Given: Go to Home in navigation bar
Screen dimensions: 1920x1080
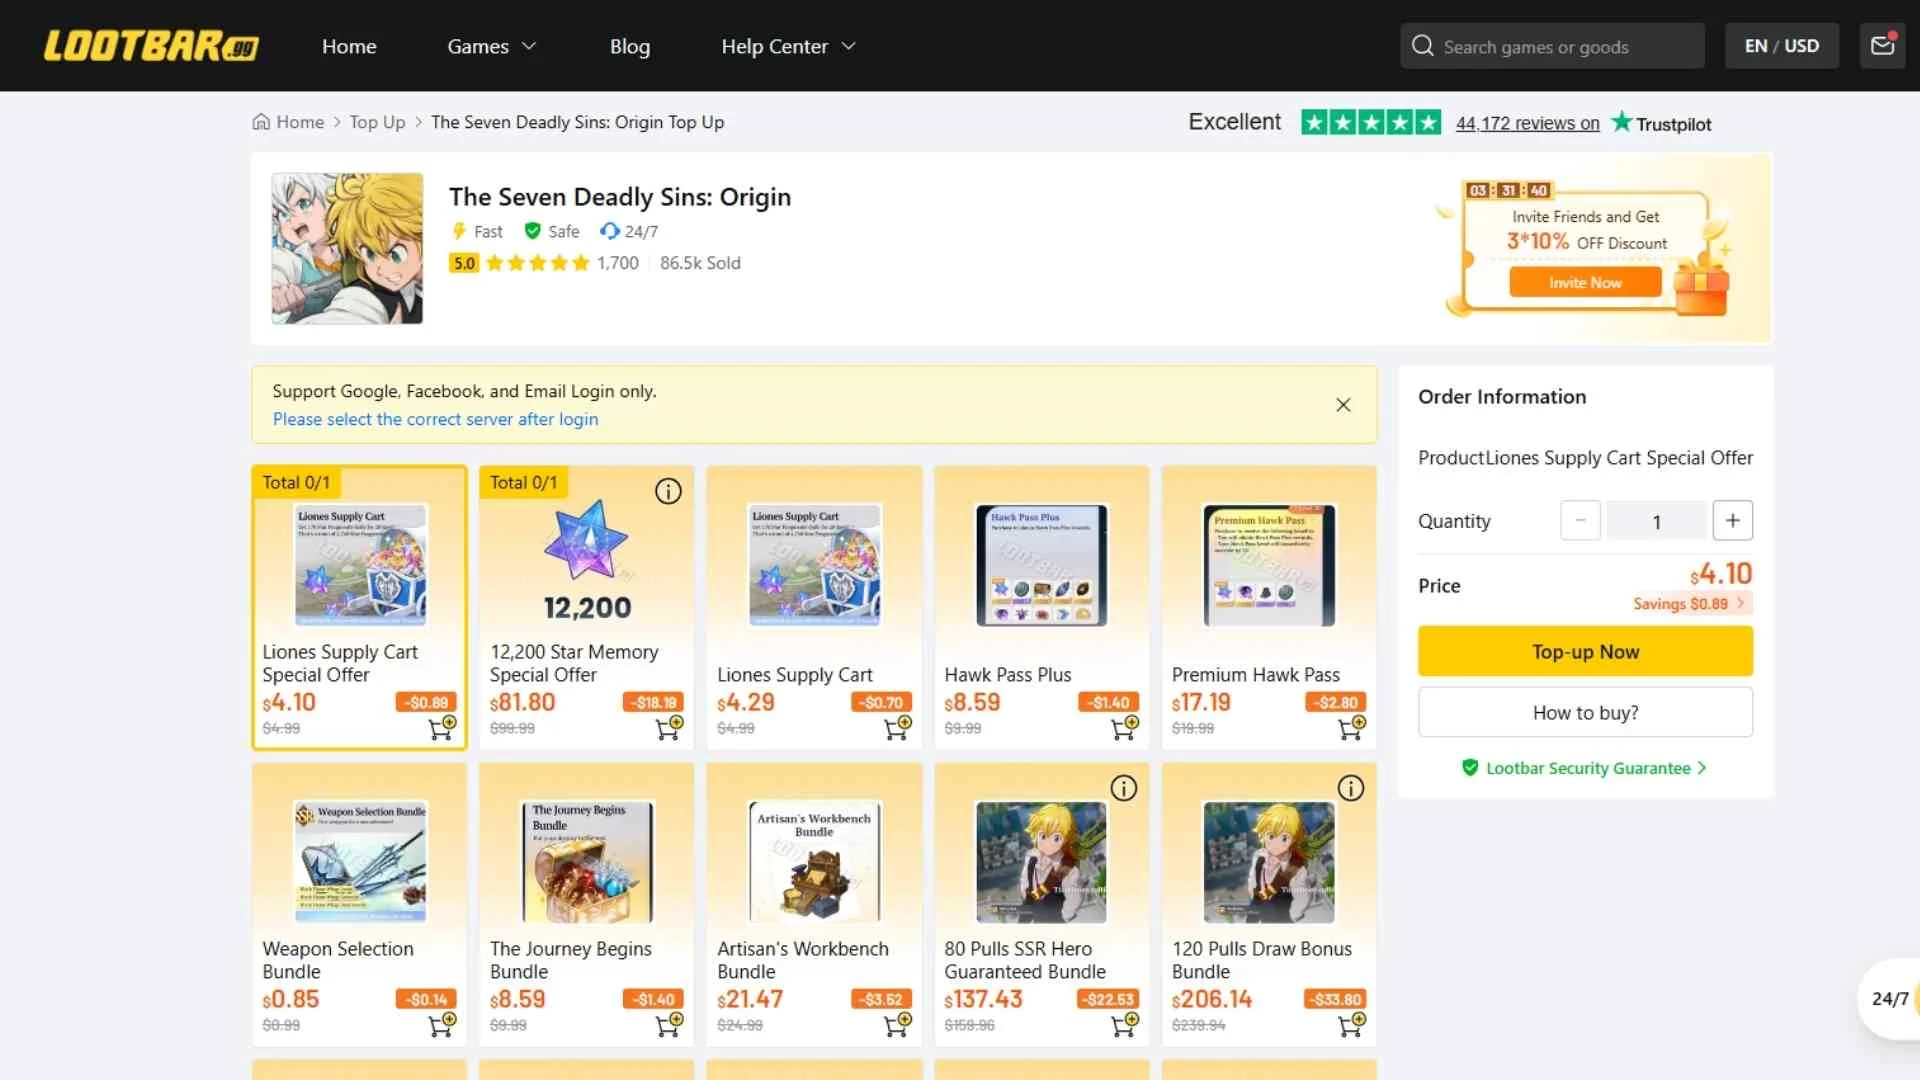Looking at the screenshot, I should (349, 46).
